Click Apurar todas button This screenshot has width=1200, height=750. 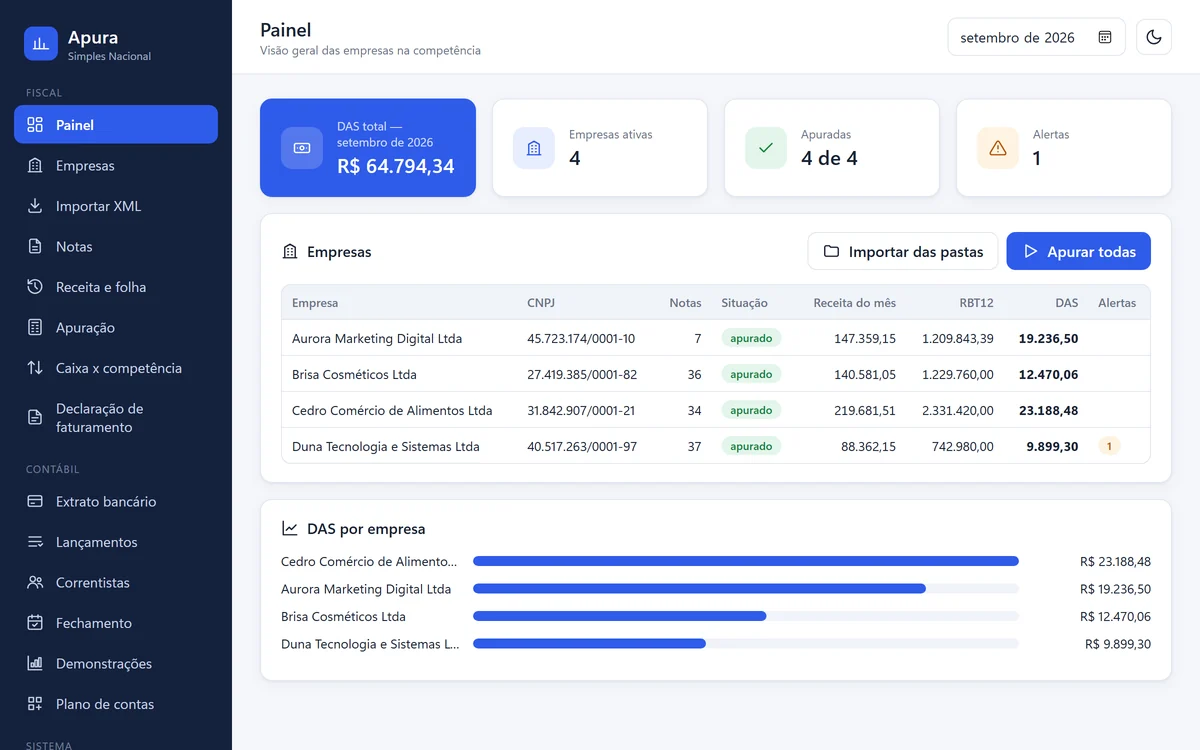(x=1079, y=252)
